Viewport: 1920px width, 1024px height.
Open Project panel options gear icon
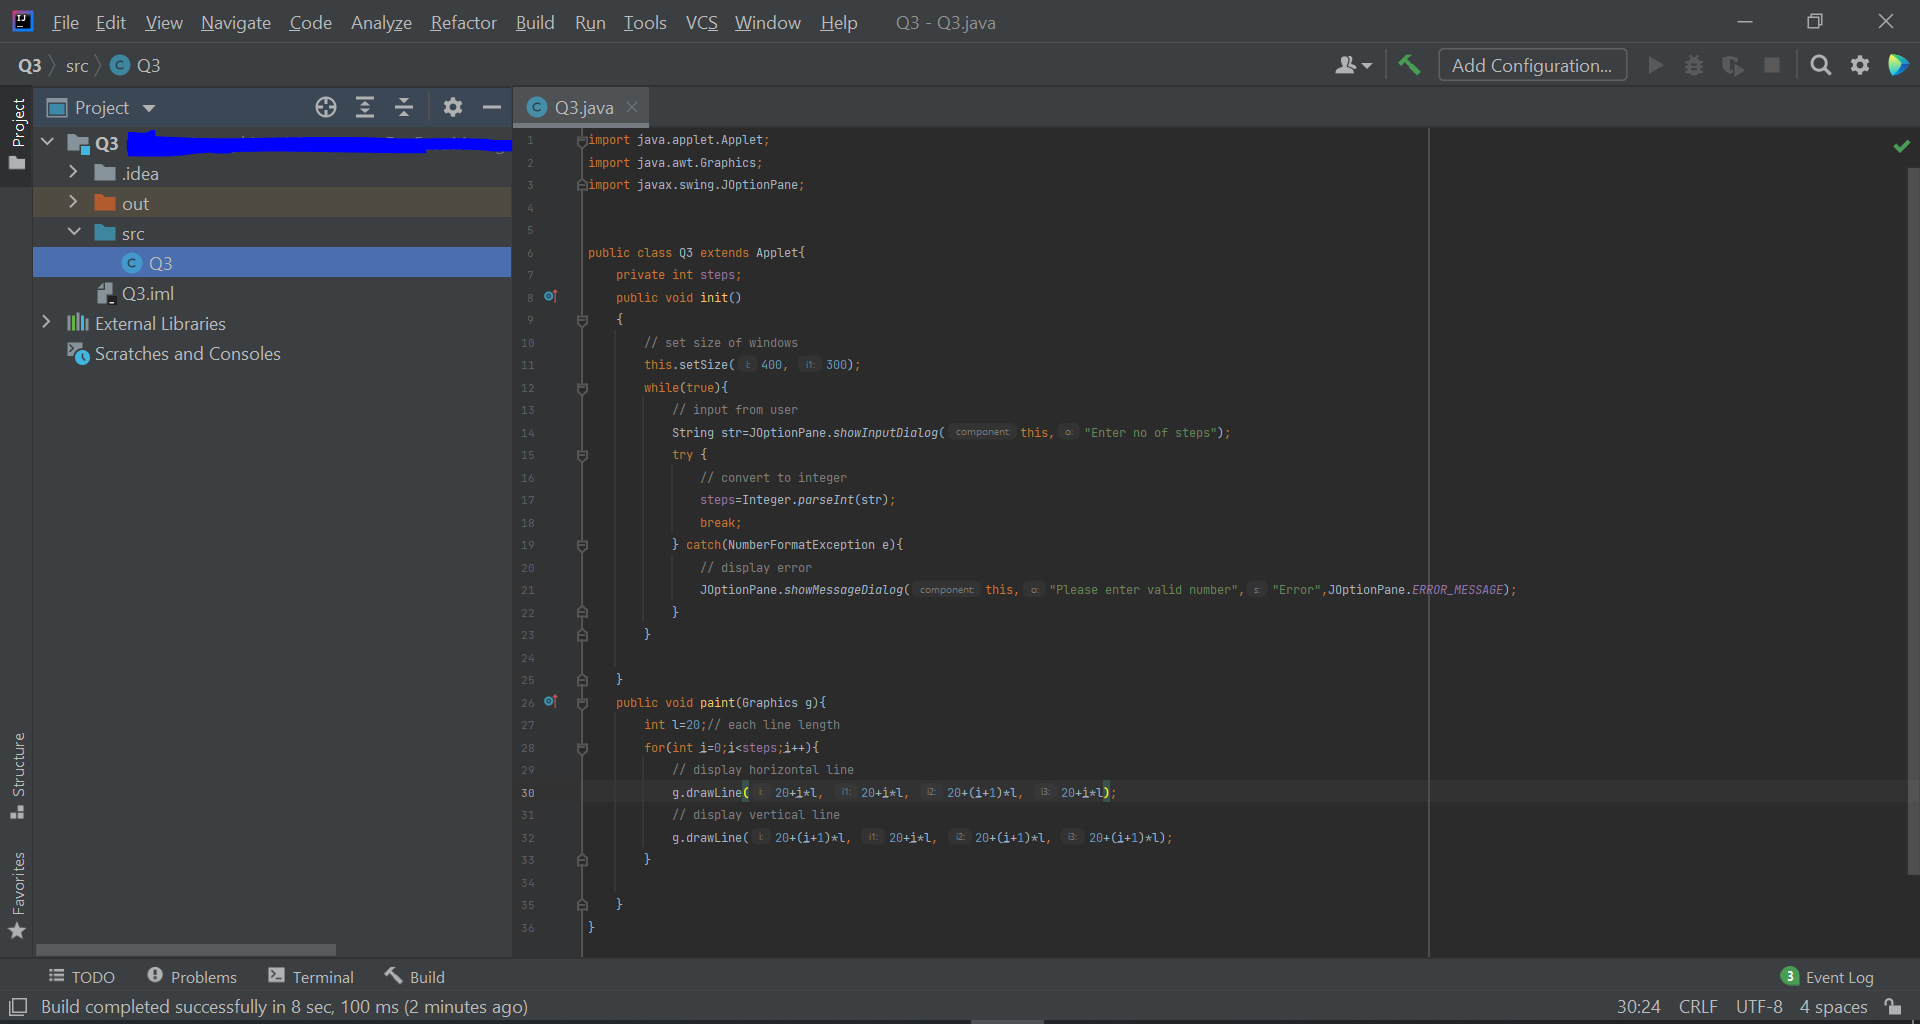(452, 107)
